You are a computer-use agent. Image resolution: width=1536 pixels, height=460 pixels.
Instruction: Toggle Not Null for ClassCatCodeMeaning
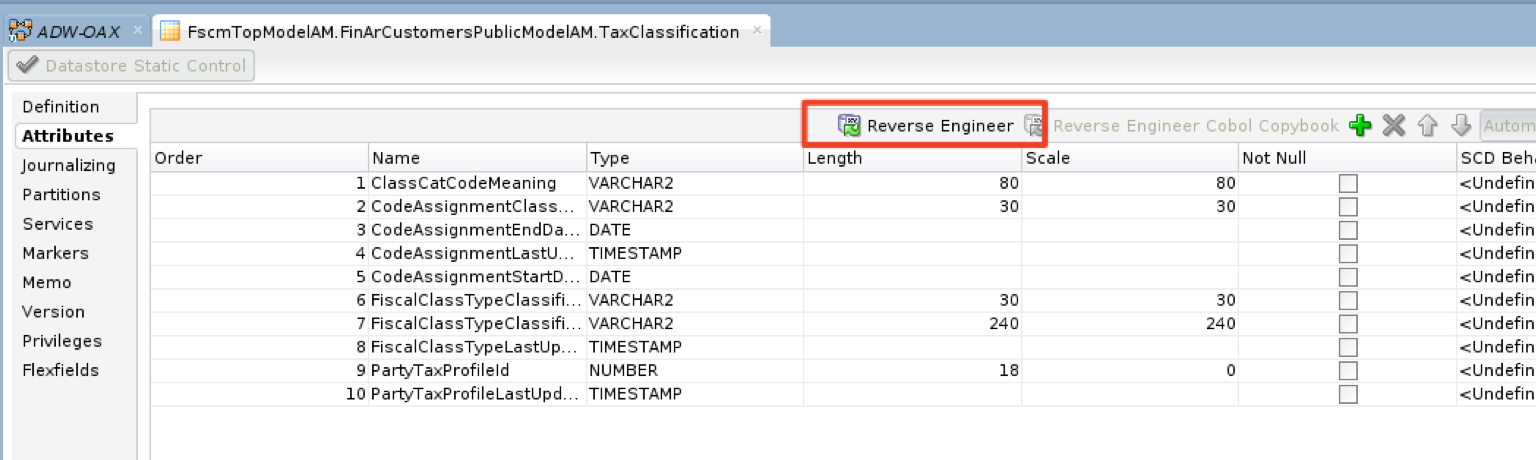coord(1348,184)
